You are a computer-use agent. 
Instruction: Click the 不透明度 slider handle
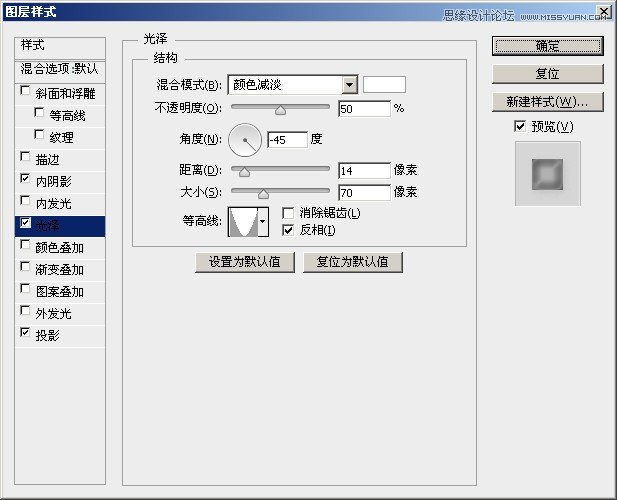(x=280, y=110)
